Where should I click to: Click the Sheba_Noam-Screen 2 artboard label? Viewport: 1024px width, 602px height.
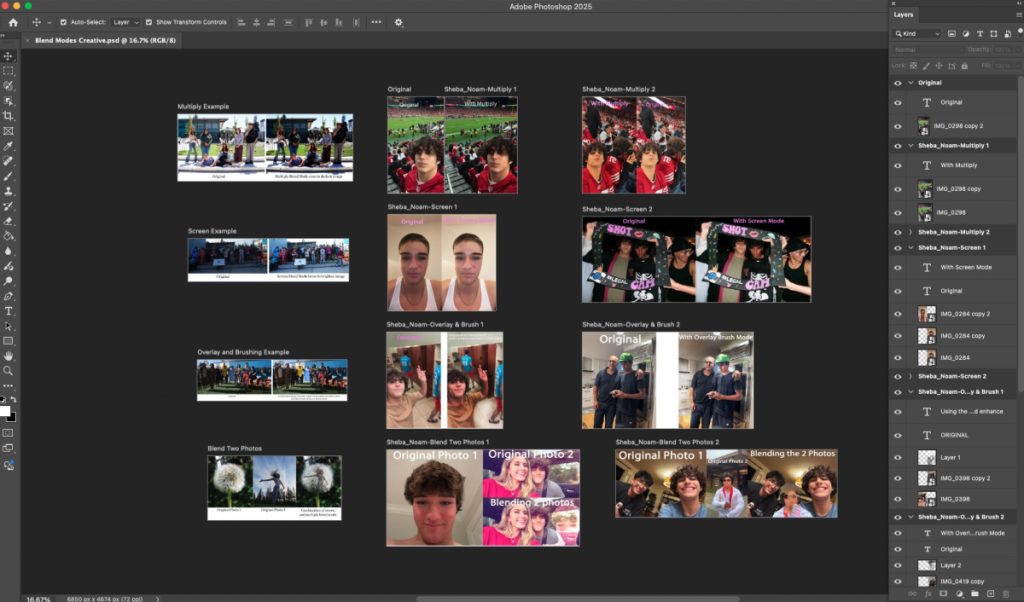point(617,210)
